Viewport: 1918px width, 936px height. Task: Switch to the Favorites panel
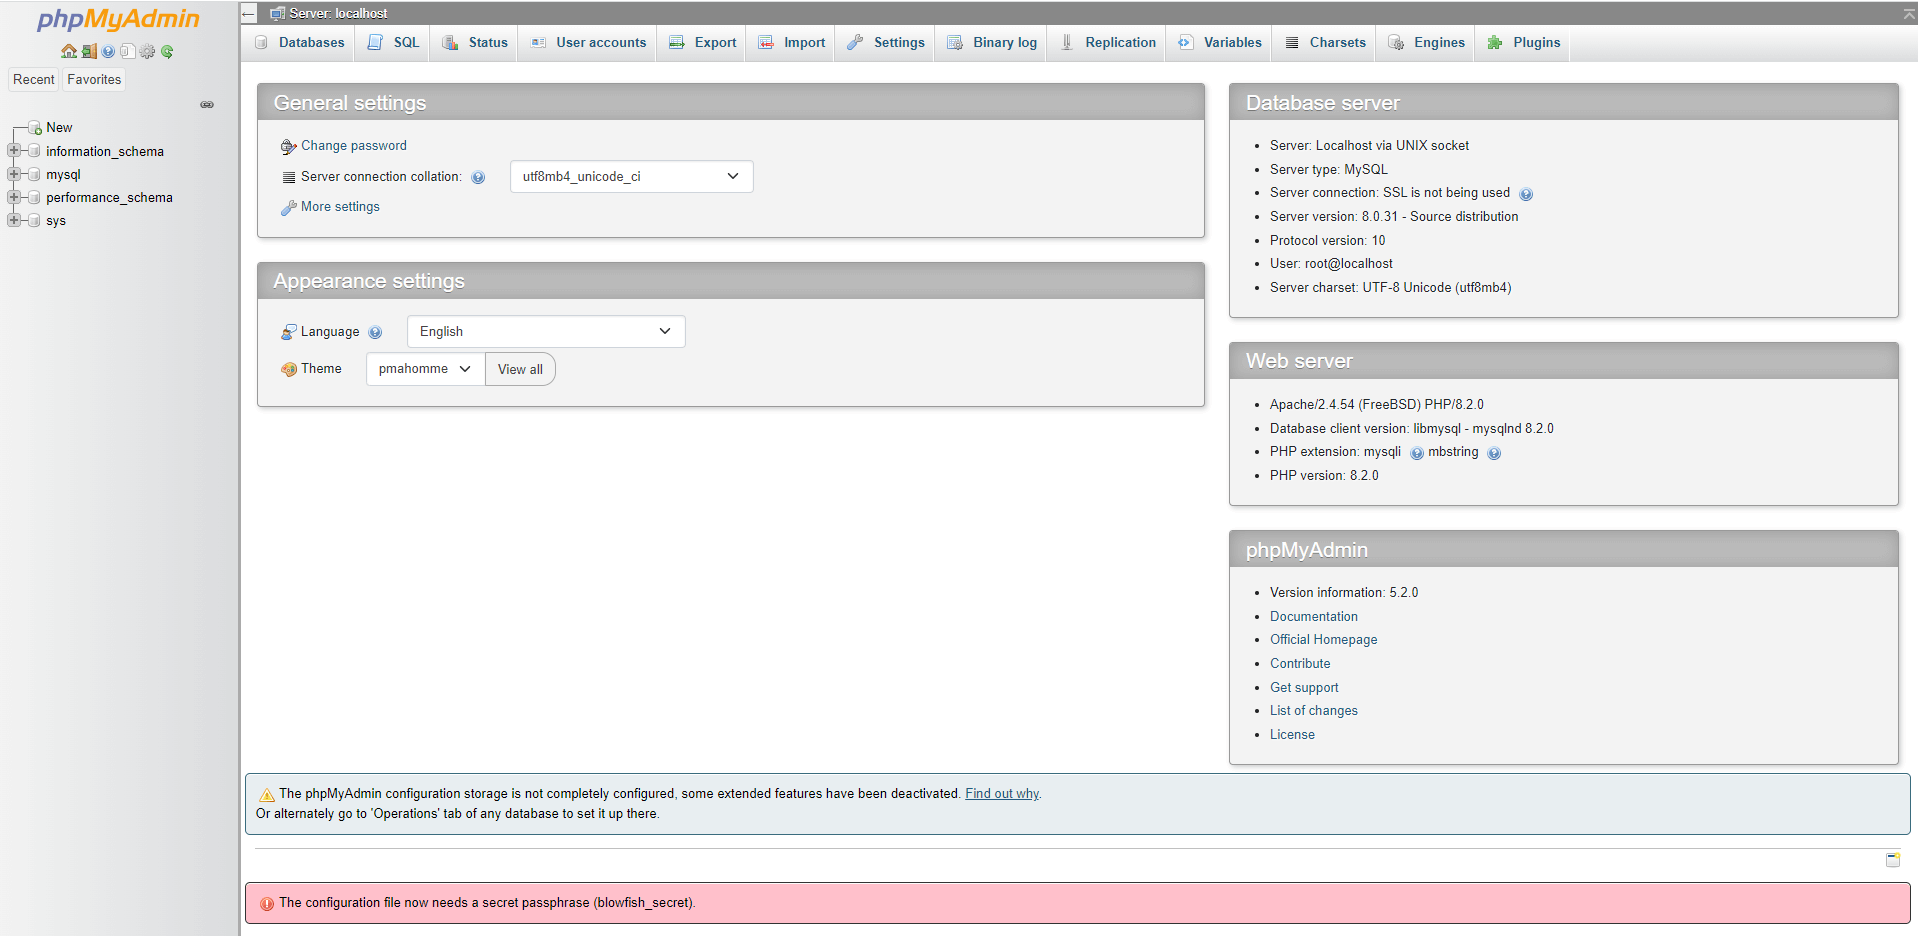93,79
